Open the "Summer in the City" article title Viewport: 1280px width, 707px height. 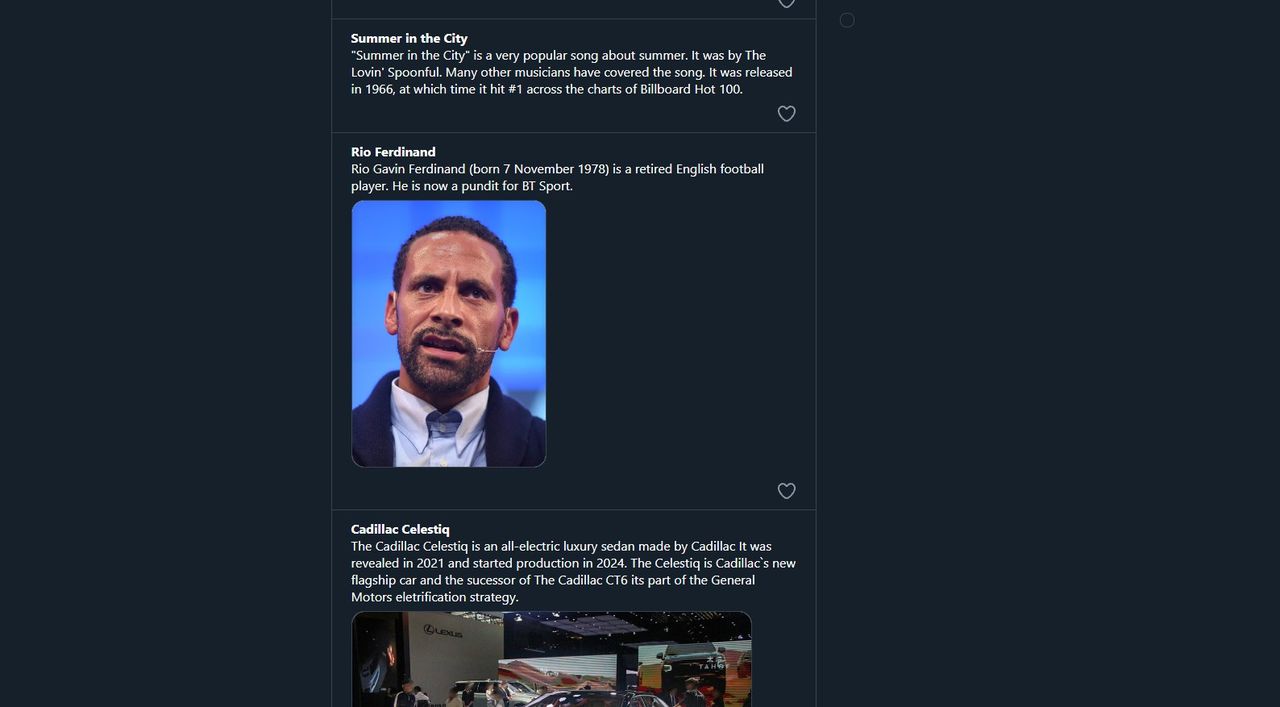pos(409,38)
